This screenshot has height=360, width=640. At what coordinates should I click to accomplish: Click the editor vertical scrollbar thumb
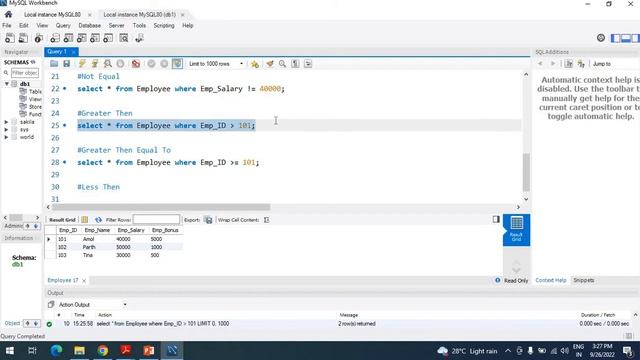(x=526, y=172)
